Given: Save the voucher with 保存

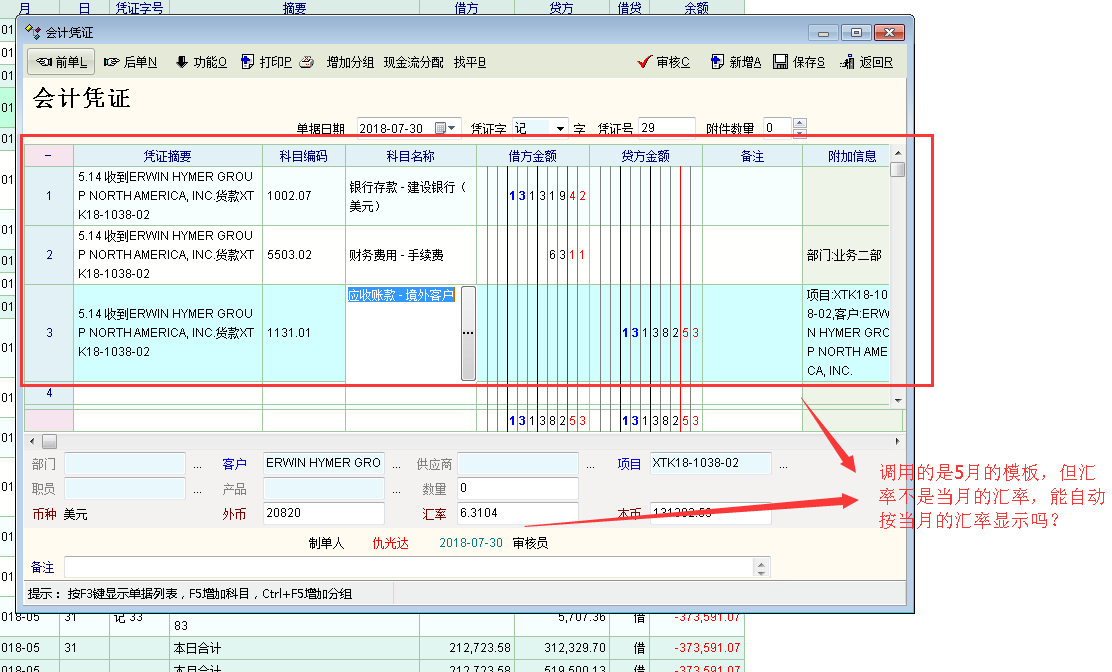Looking at the screenshot, I should pos(799,62).
